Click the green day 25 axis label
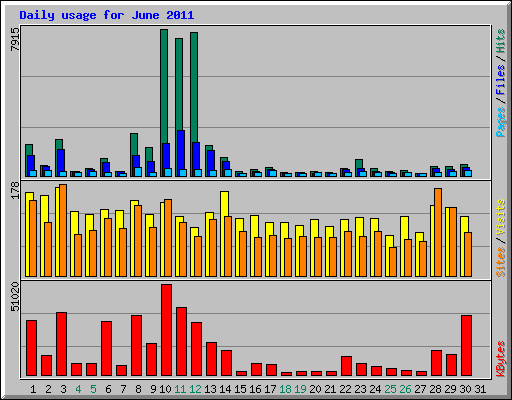This screenshot has height=400, width=512. 390,389
